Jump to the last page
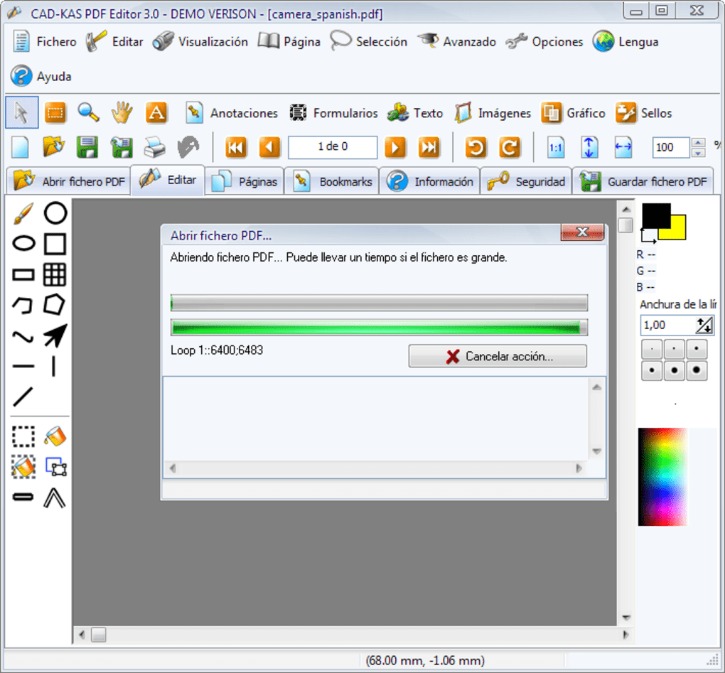725x673 pixels. [429, 148]
